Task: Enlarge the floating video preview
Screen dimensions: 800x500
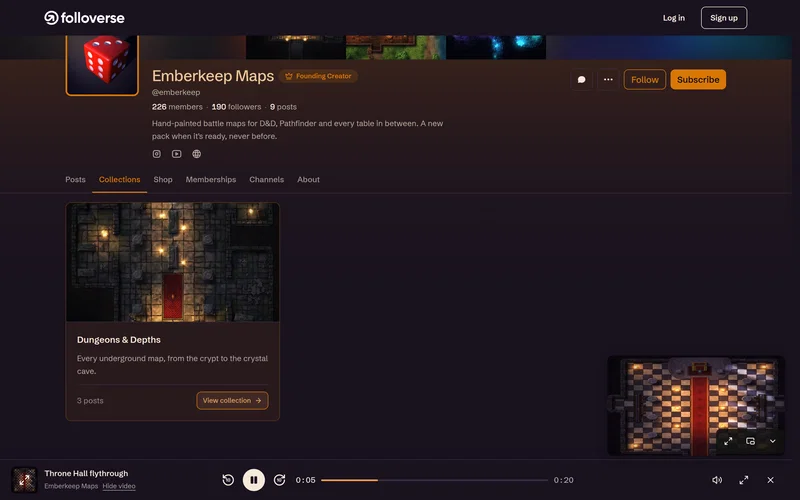Action: pos(728,441)
